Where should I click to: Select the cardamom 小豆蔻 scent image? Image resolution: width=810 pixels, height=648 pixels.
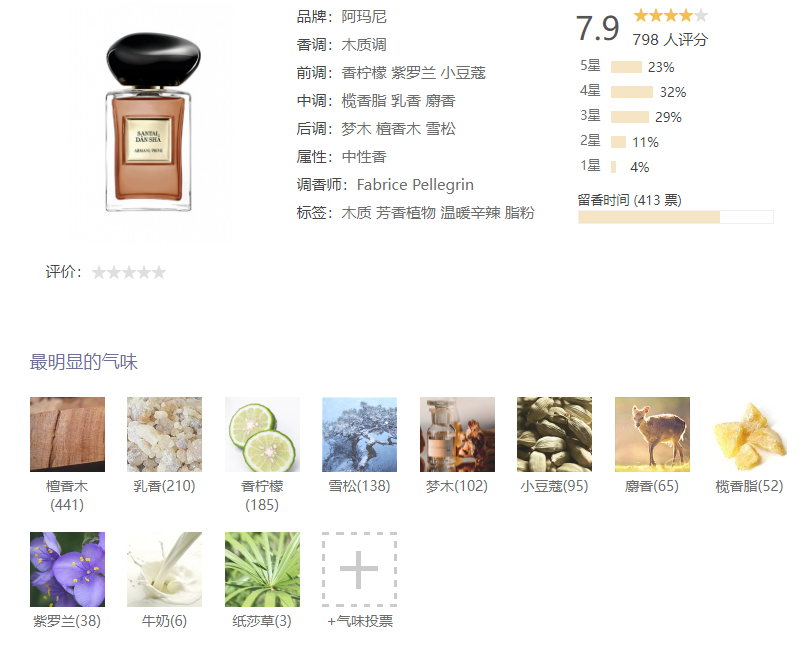554,434
